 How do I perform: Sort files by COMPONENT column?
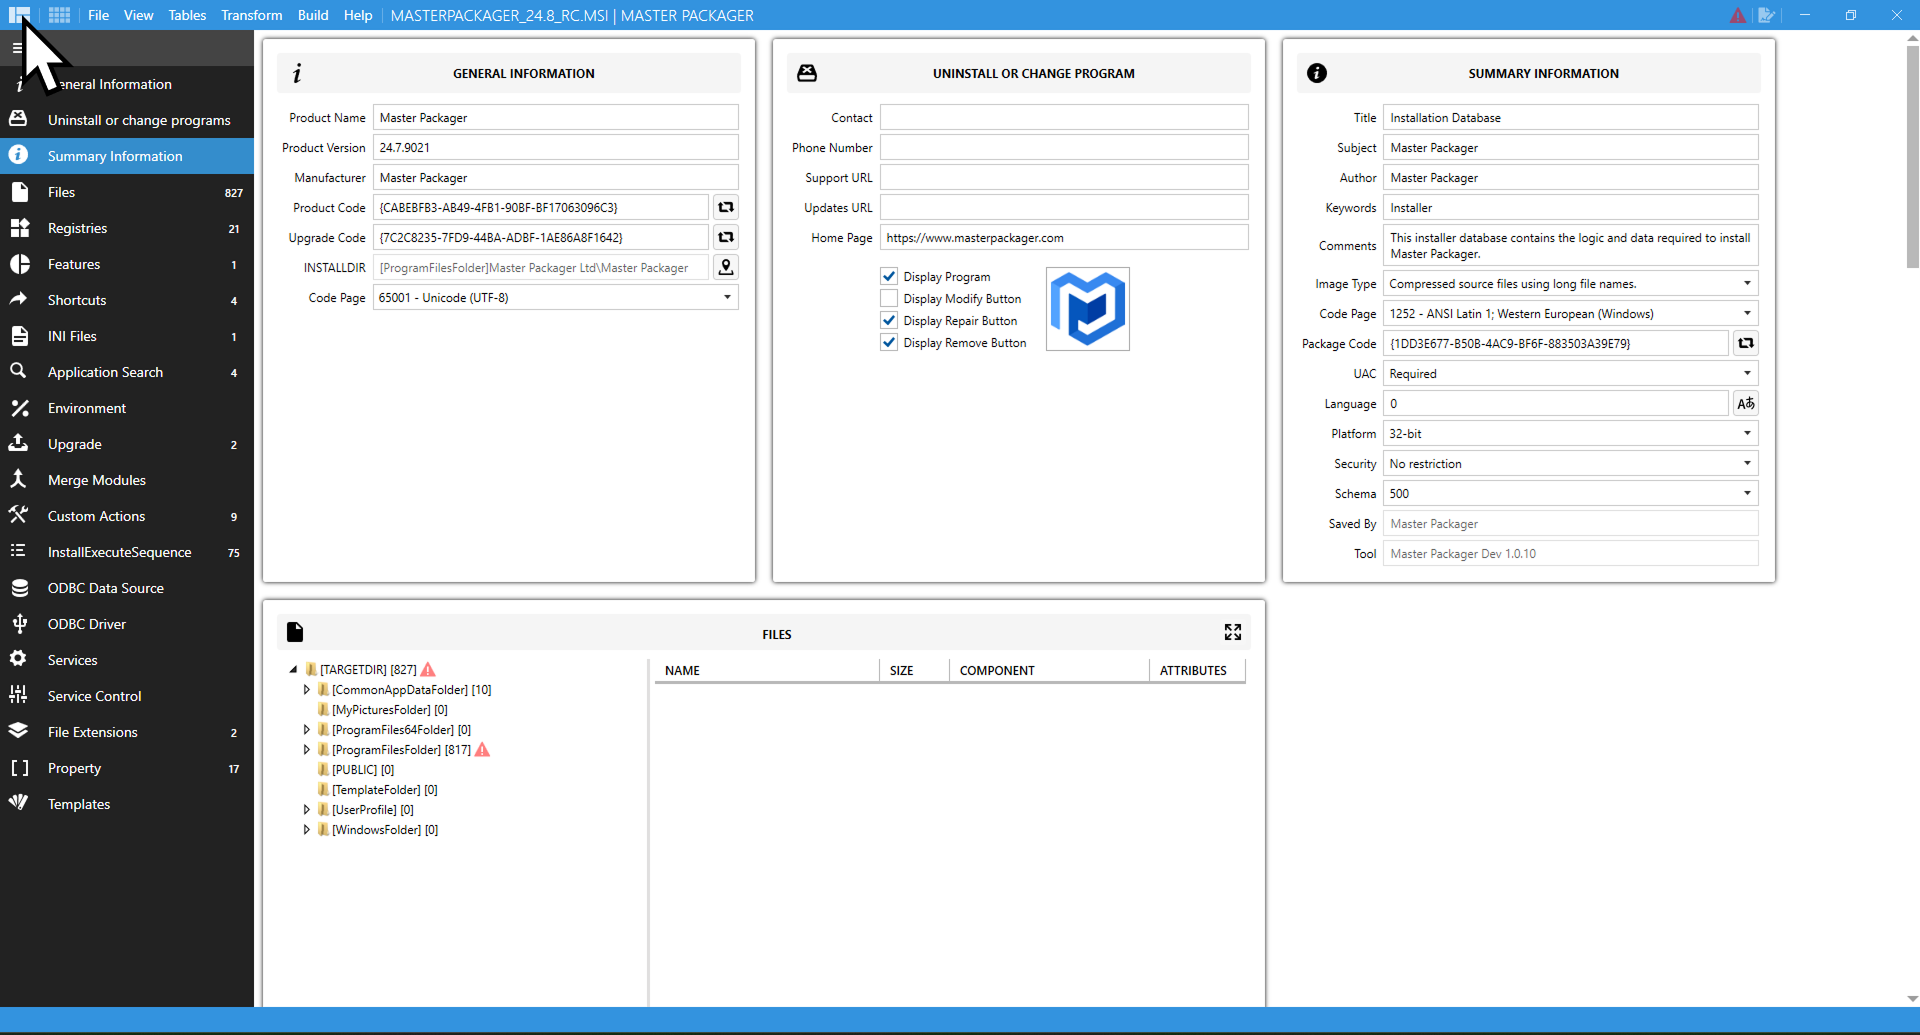(x=1049, y=670)
